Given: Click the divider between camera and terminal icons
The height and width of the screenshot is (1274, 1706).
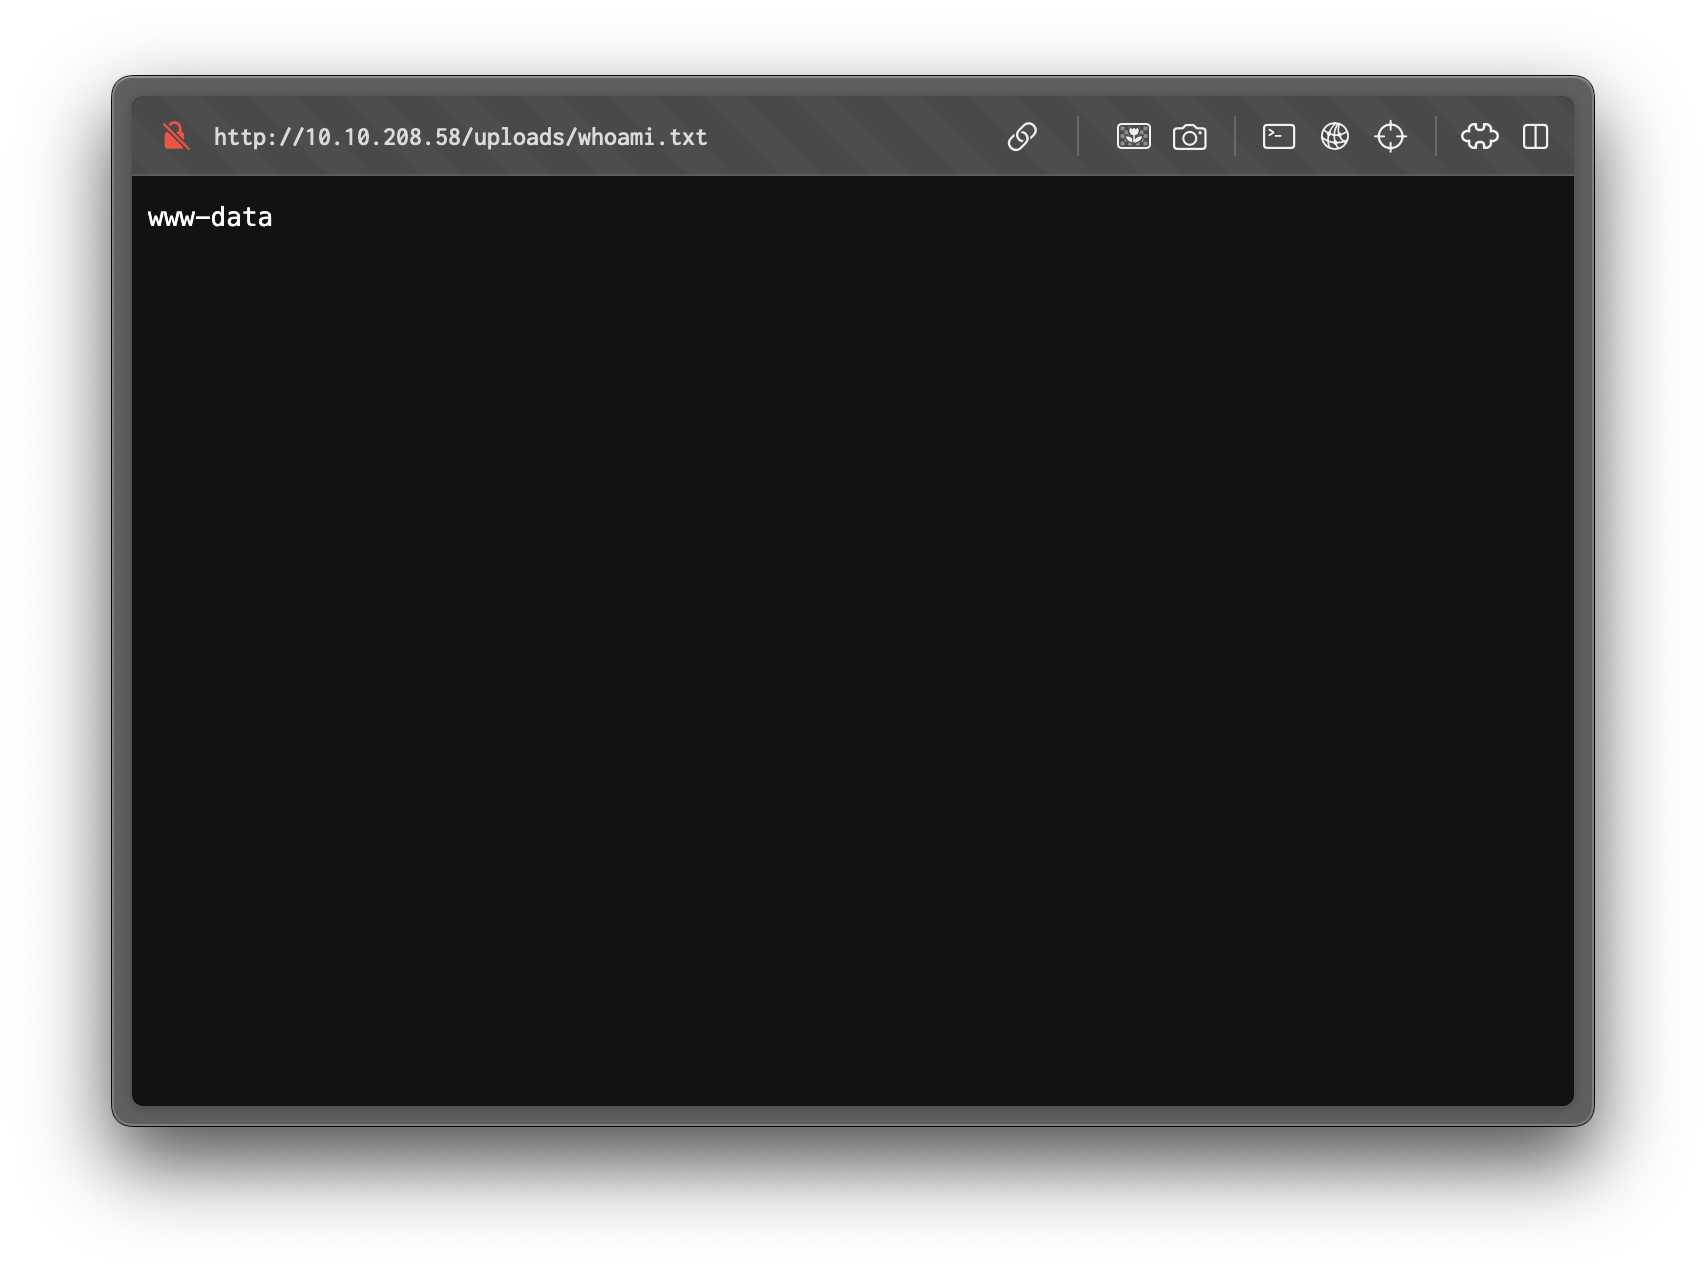Looking at the screenshot, I should click(x=1235, y=136).
